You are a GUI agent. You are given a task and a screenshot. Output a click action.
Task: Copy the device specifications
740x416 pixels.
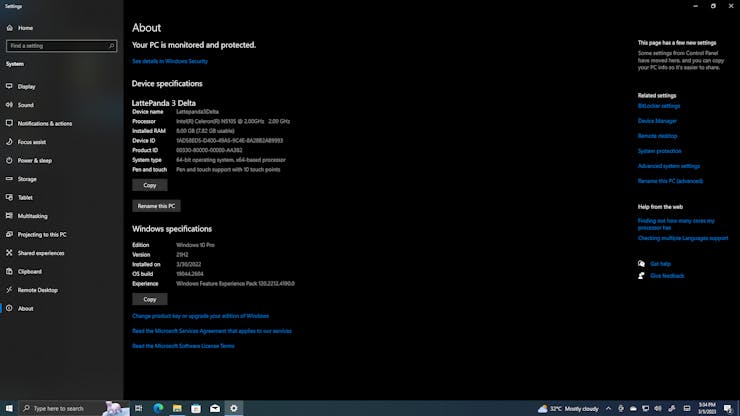pyautogui.click(x=150, y=185)
